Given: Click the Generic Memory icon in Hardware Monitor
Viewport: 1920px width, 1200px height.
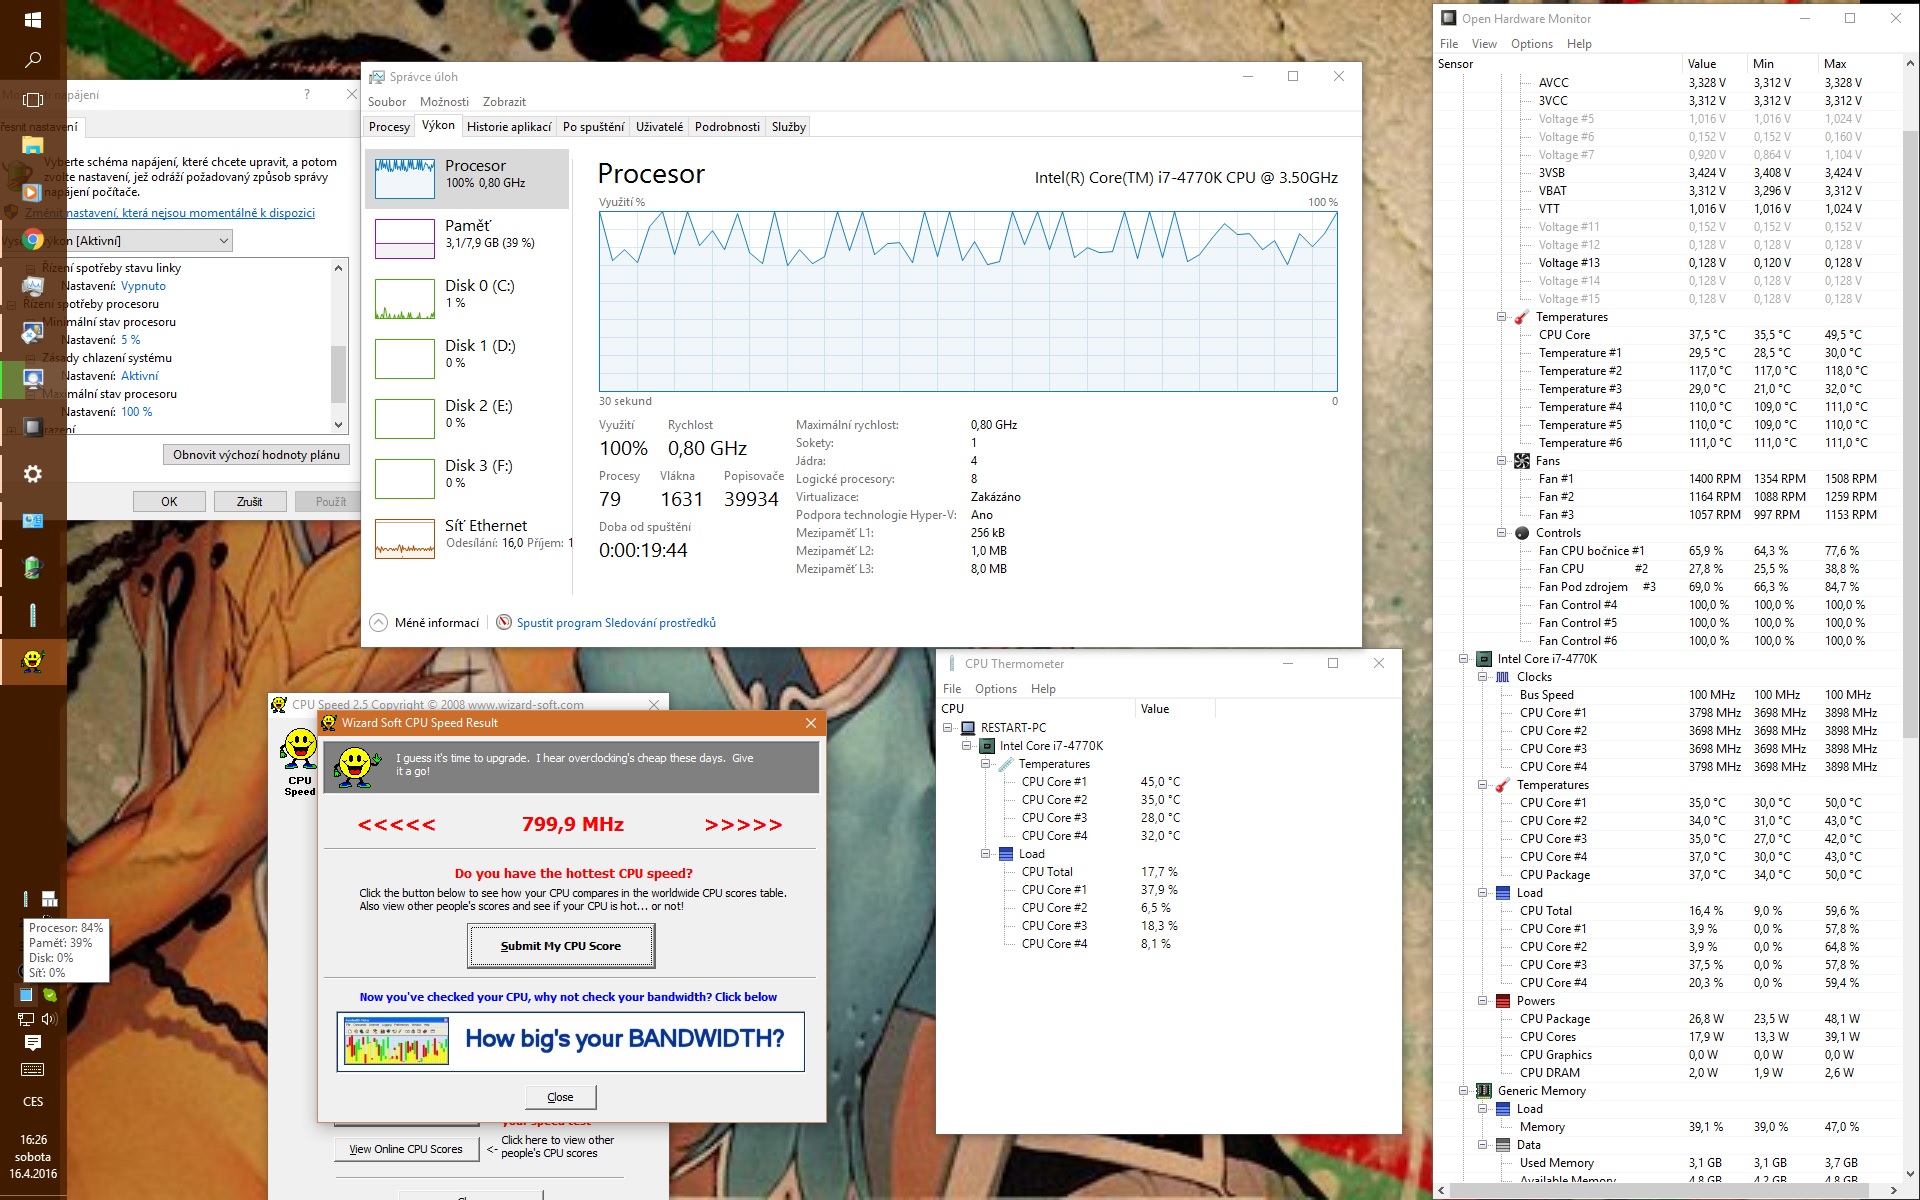Looking at the screenshot, I should coord(1484,1091).
